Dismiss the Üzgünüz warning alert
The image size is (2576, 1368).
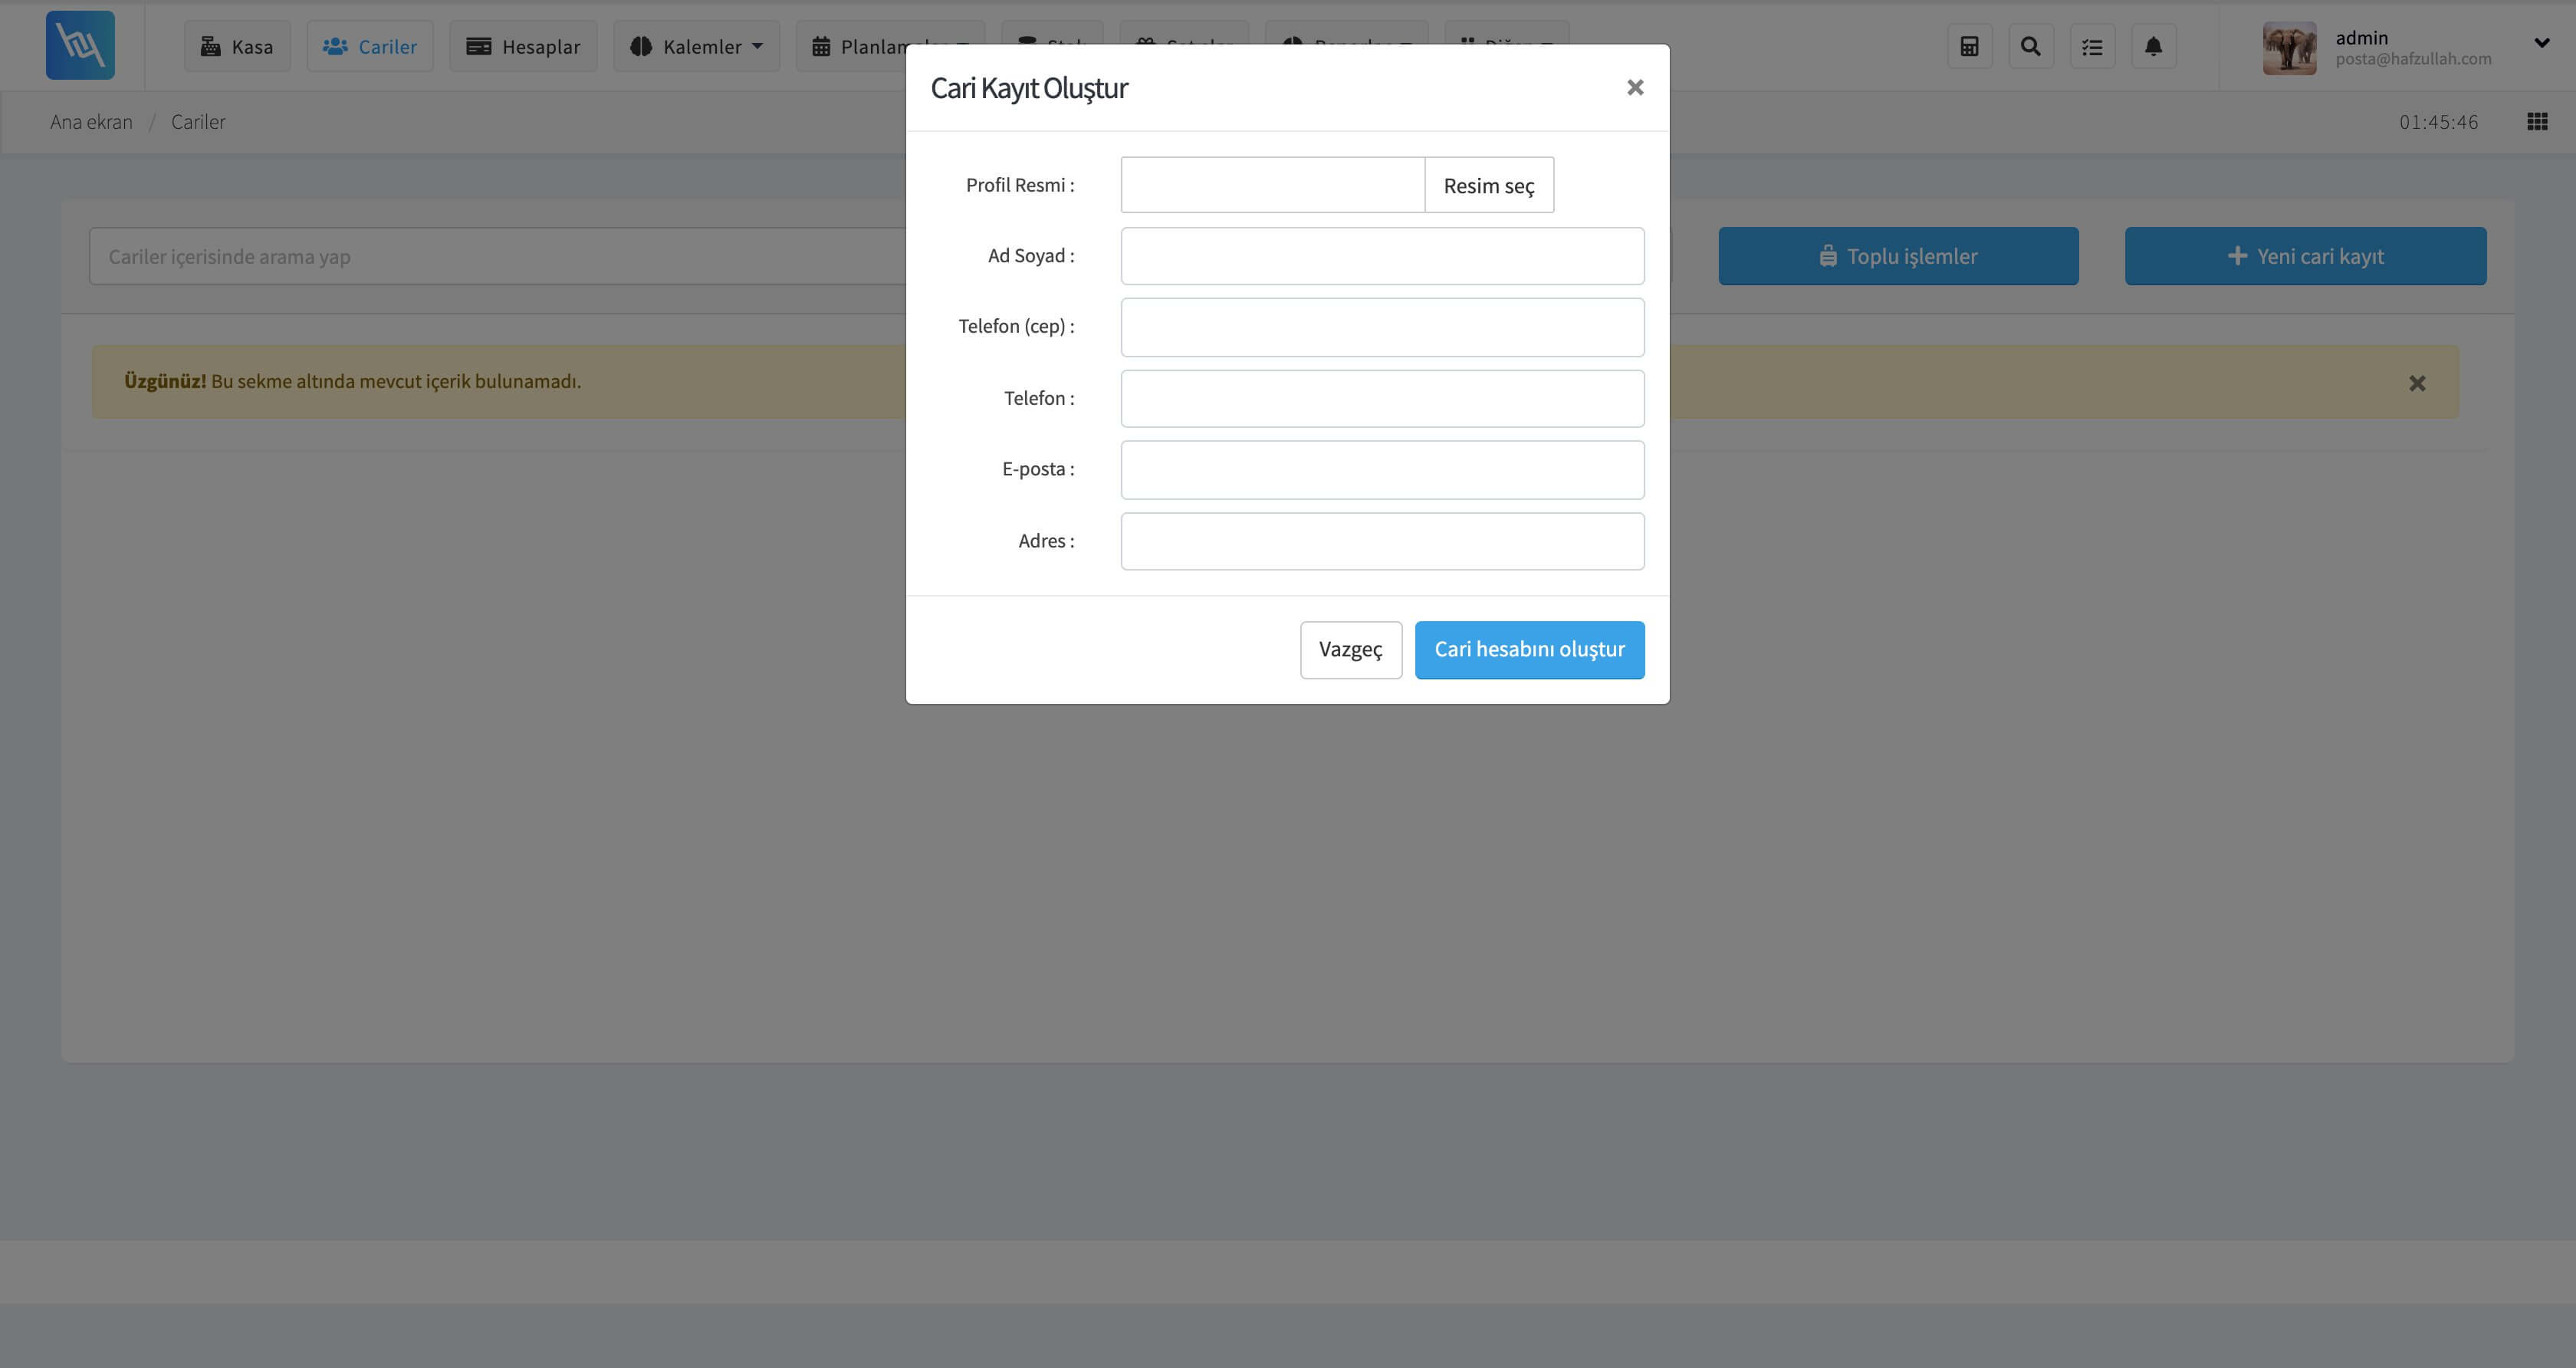coord(2417,383)
